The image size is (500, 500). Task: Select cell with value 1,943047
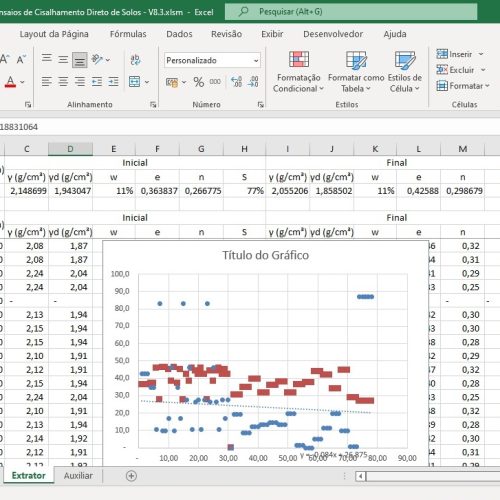tap(70, 191)
